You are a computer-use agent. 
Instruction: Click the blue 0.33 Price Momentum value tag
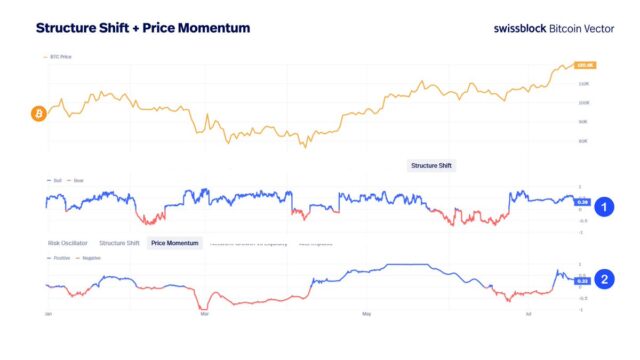[582, 281]
